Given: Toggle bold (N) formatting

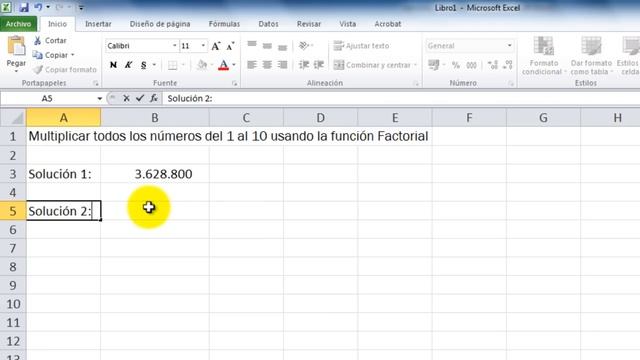Looking at the screenshot, I should [x=113, y=65].
